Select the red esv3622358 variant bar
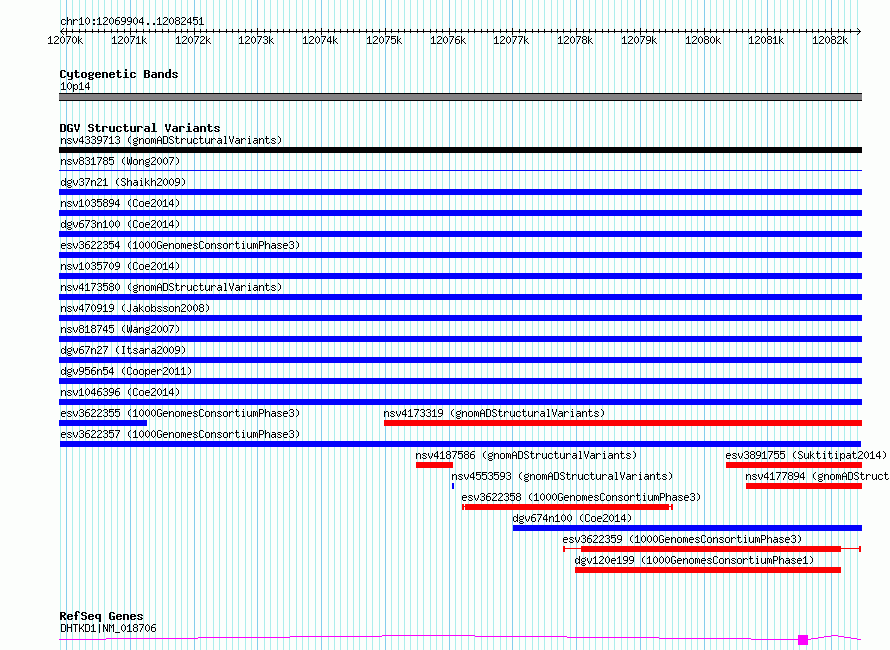Screen dimensions: 890x650 click(568, 507)
